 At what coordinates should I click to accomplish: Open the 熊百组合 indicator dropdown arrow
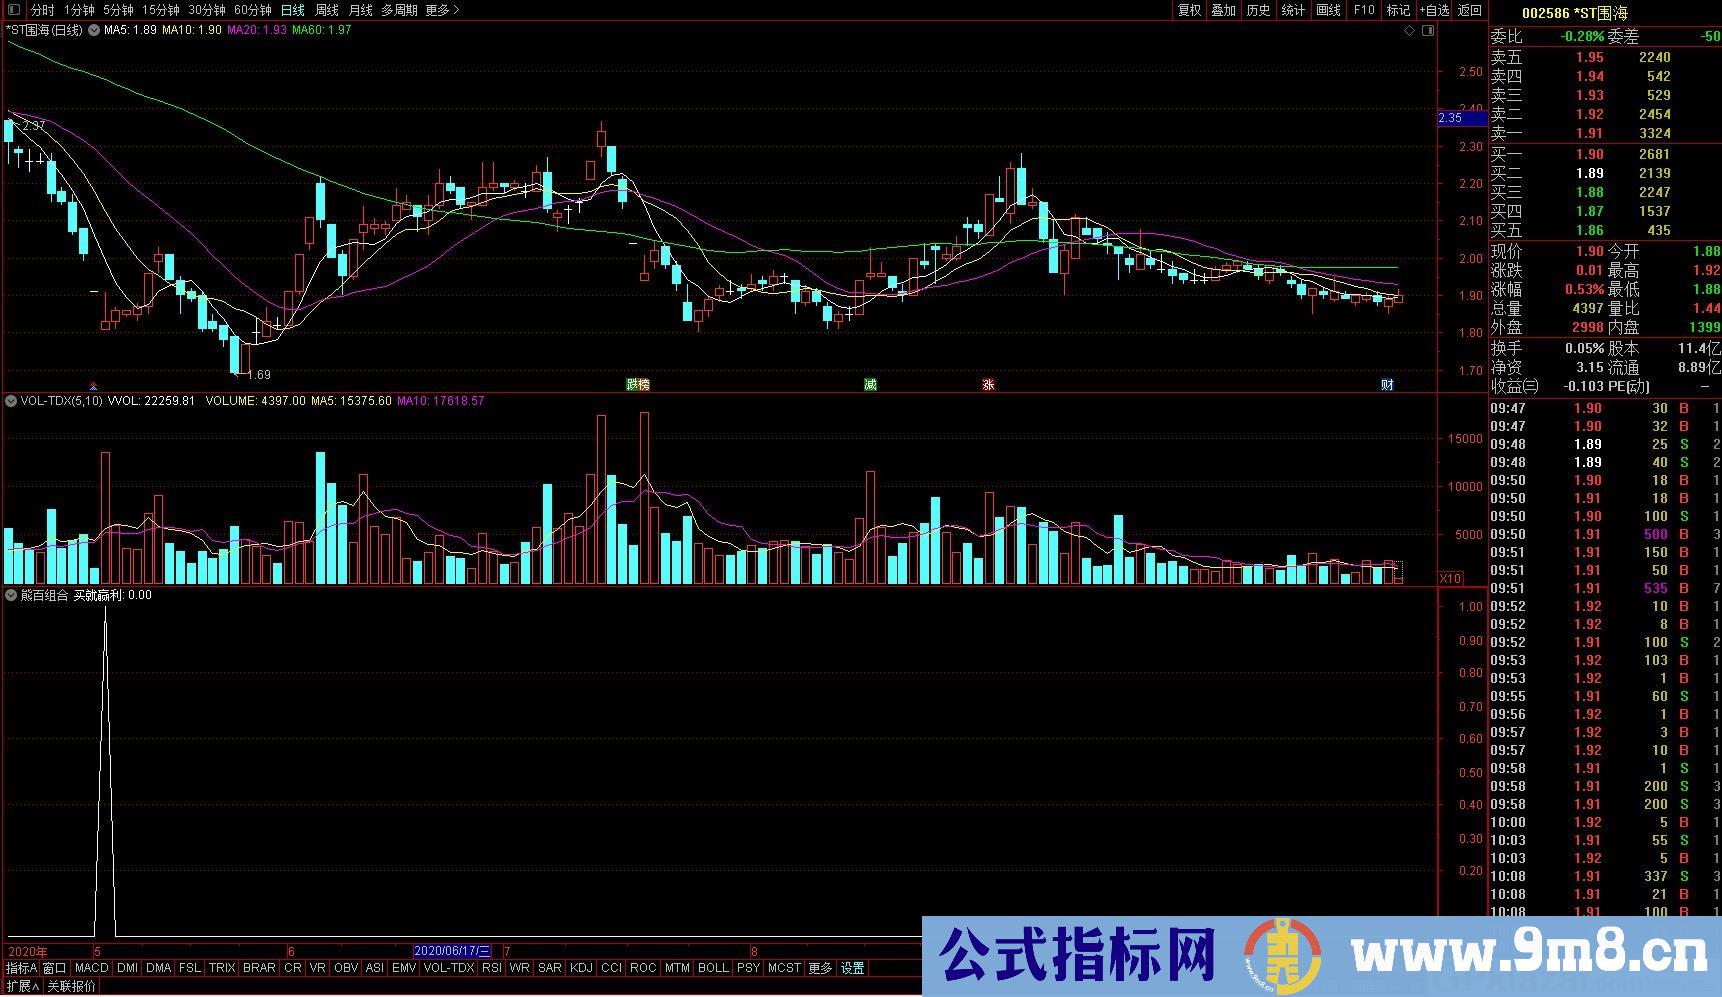11,595
